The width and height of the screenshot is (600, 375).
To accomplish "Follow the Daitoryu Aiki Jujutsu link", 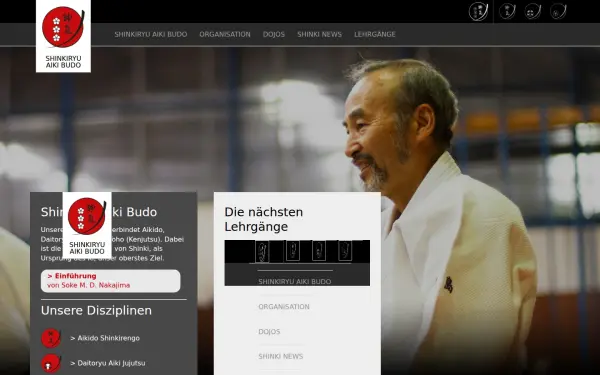I will tap(108, 363).
